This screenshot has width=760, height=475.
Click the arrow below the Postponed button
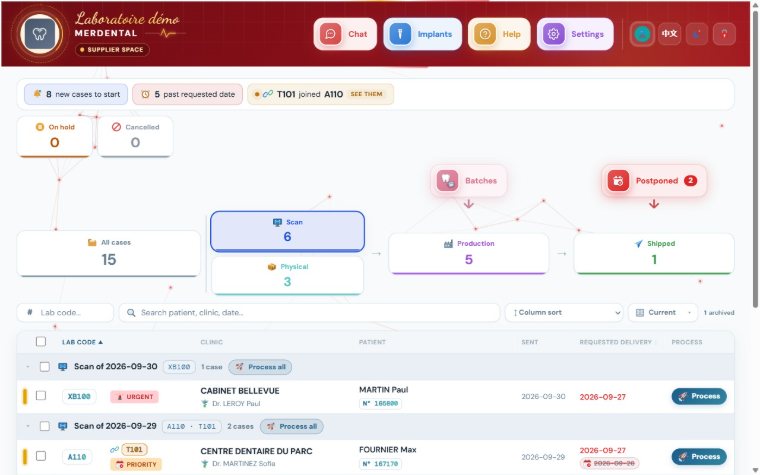click(x=654, y=204)
